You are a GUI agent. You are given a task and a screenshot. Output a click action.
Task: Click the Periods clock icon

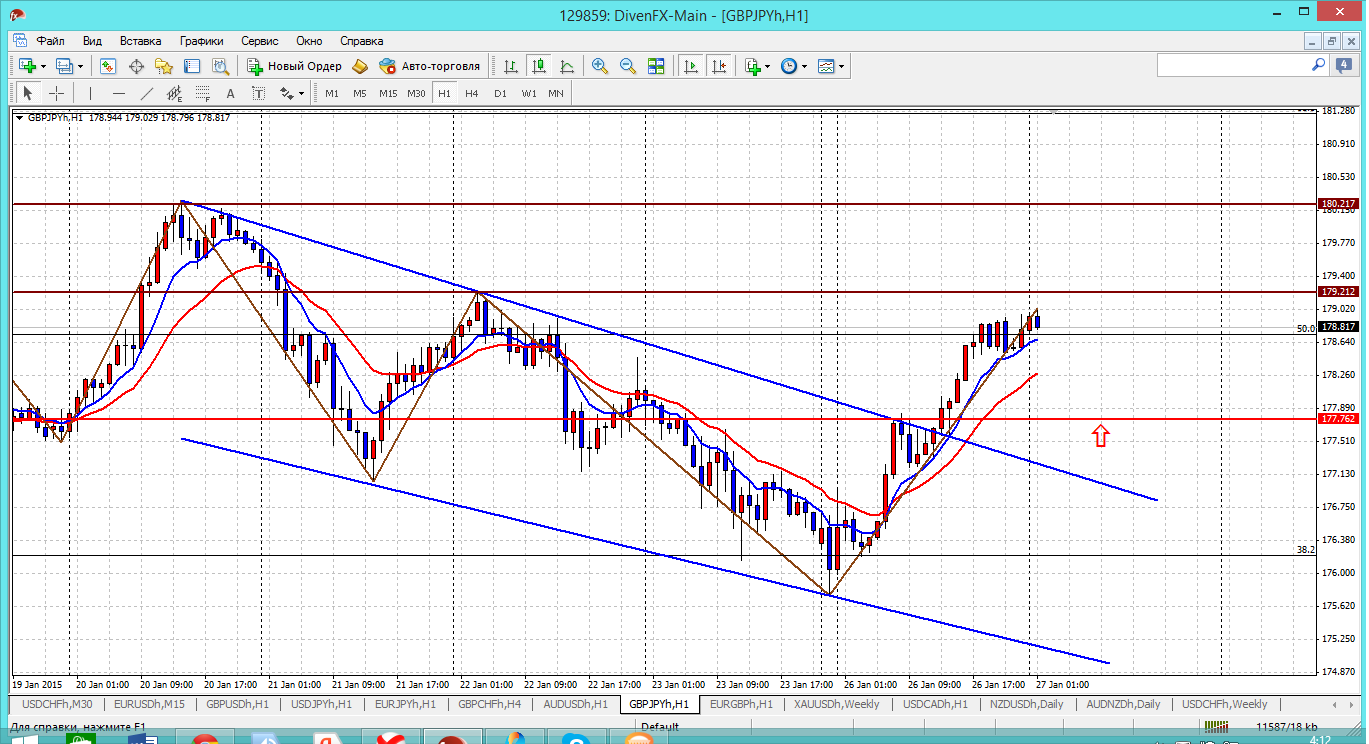(x=789, y=66)
